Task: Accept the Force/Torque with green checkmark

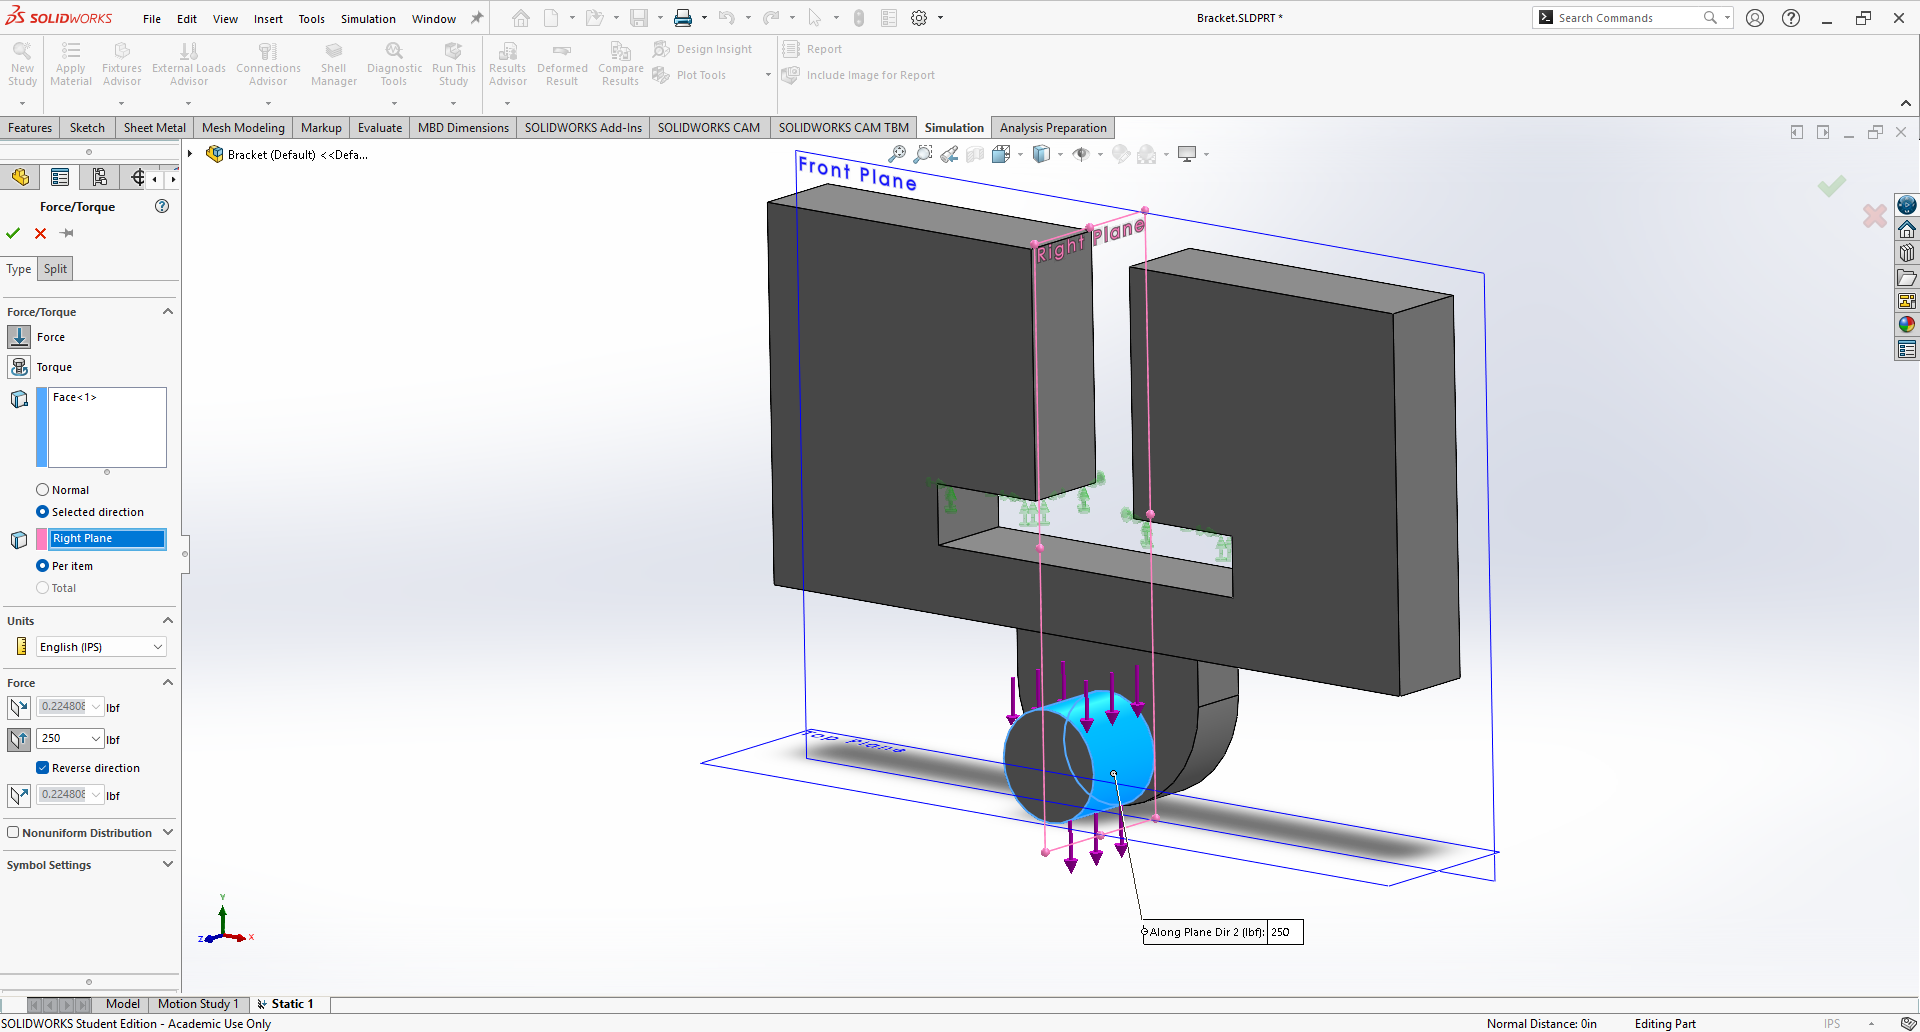Action: [13, 233]
